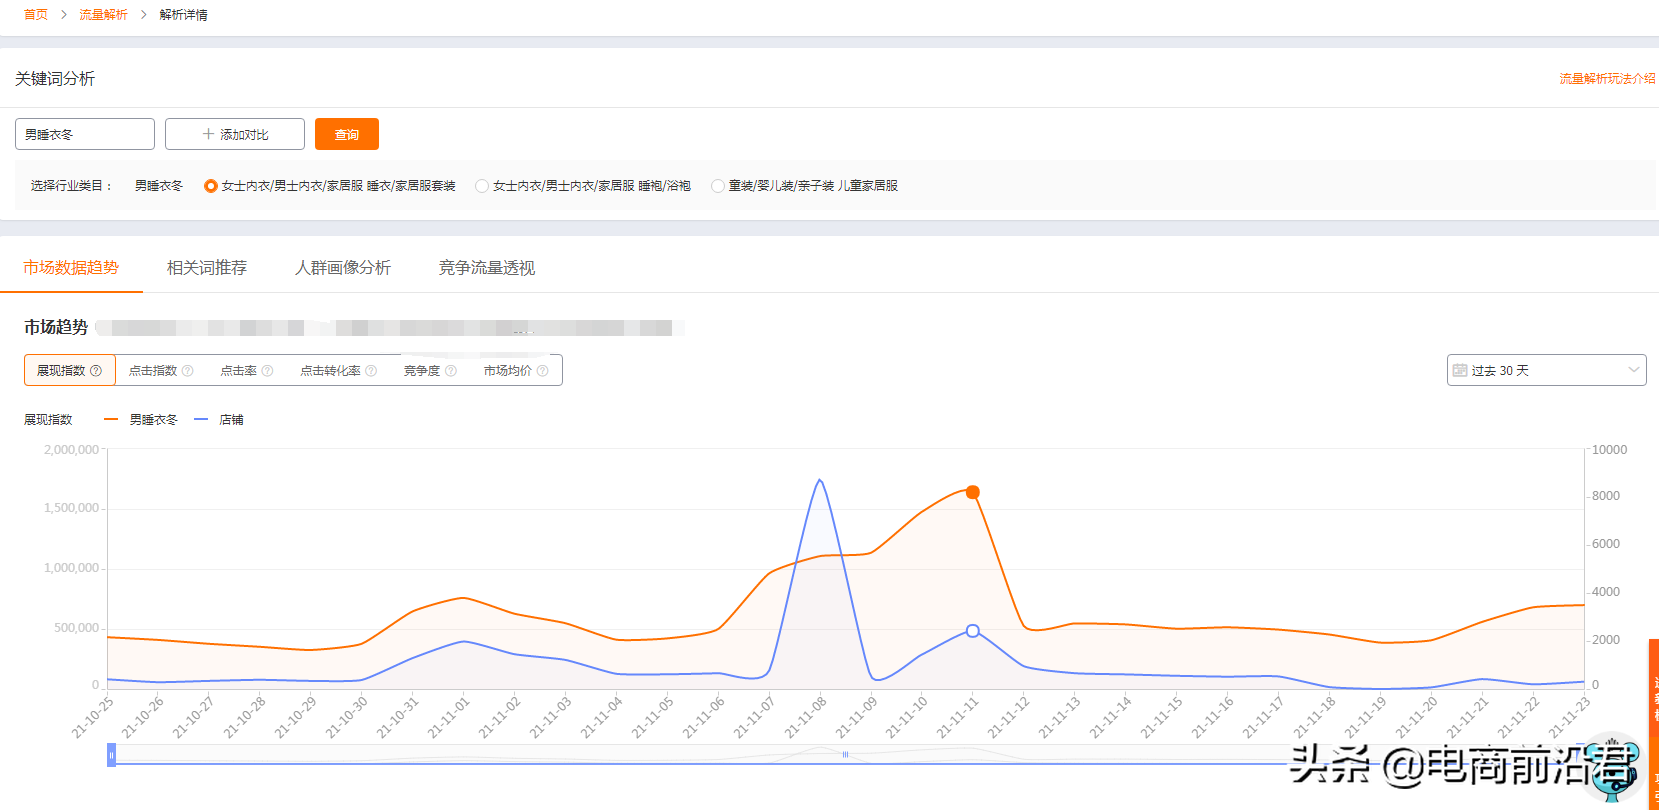The image size is (1659, 810).
Task: Go to 流量解析 breadcrumb link
Action: pyautogui.click(x=104, y=15)
